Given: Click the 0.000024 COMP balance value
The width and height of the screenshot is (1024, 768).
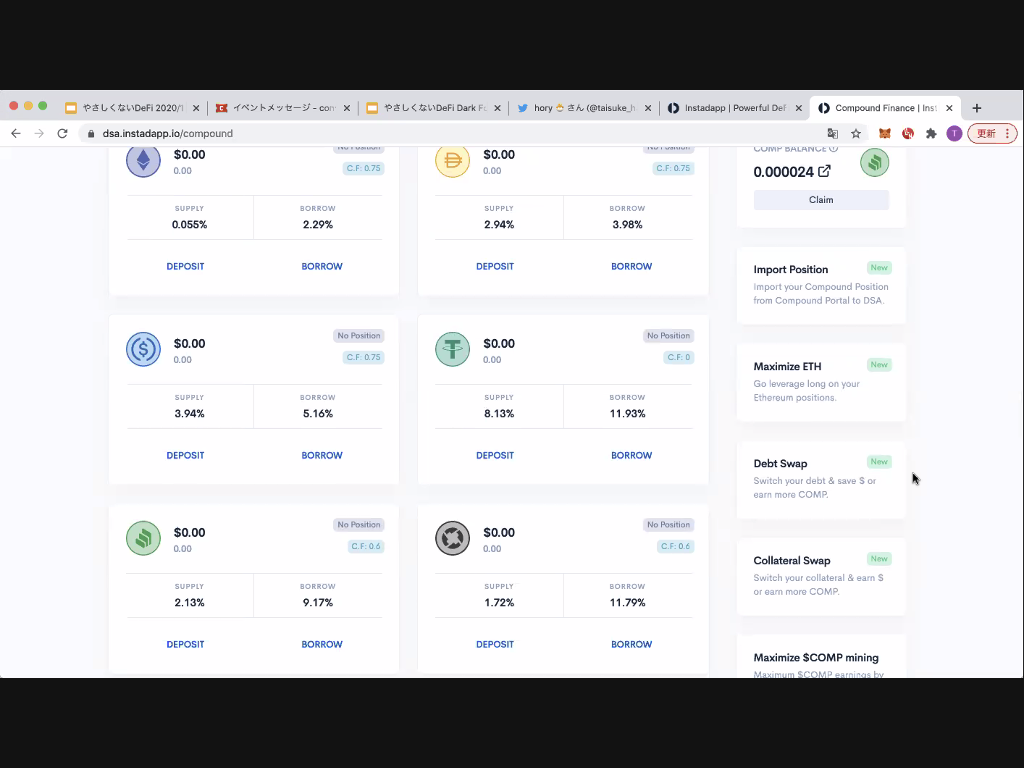Looking at the screenshot, I should pyautogui.click(x=784, y=172).
